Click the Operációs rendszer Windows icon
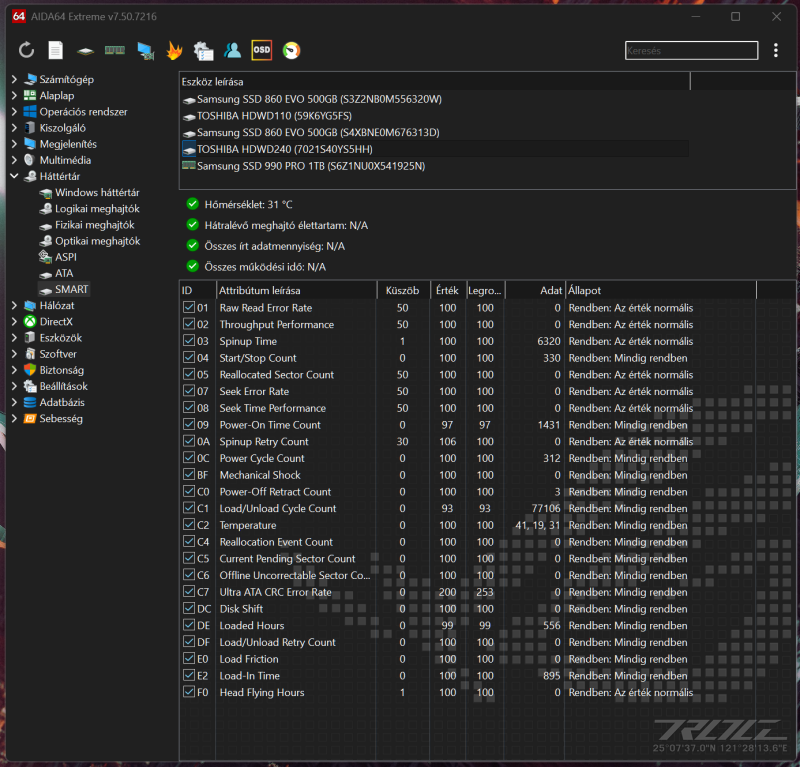This screenshot has height=767, width=800. (x=30, y=111)
